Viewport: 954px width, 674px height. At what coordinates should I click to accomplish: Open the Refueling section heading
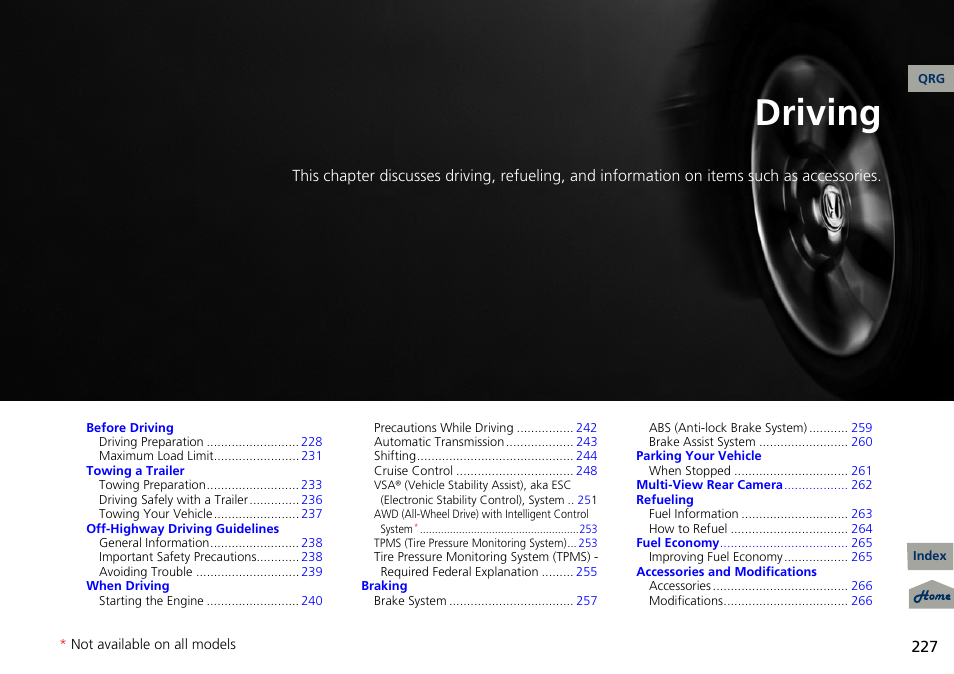tap(664, 499)
